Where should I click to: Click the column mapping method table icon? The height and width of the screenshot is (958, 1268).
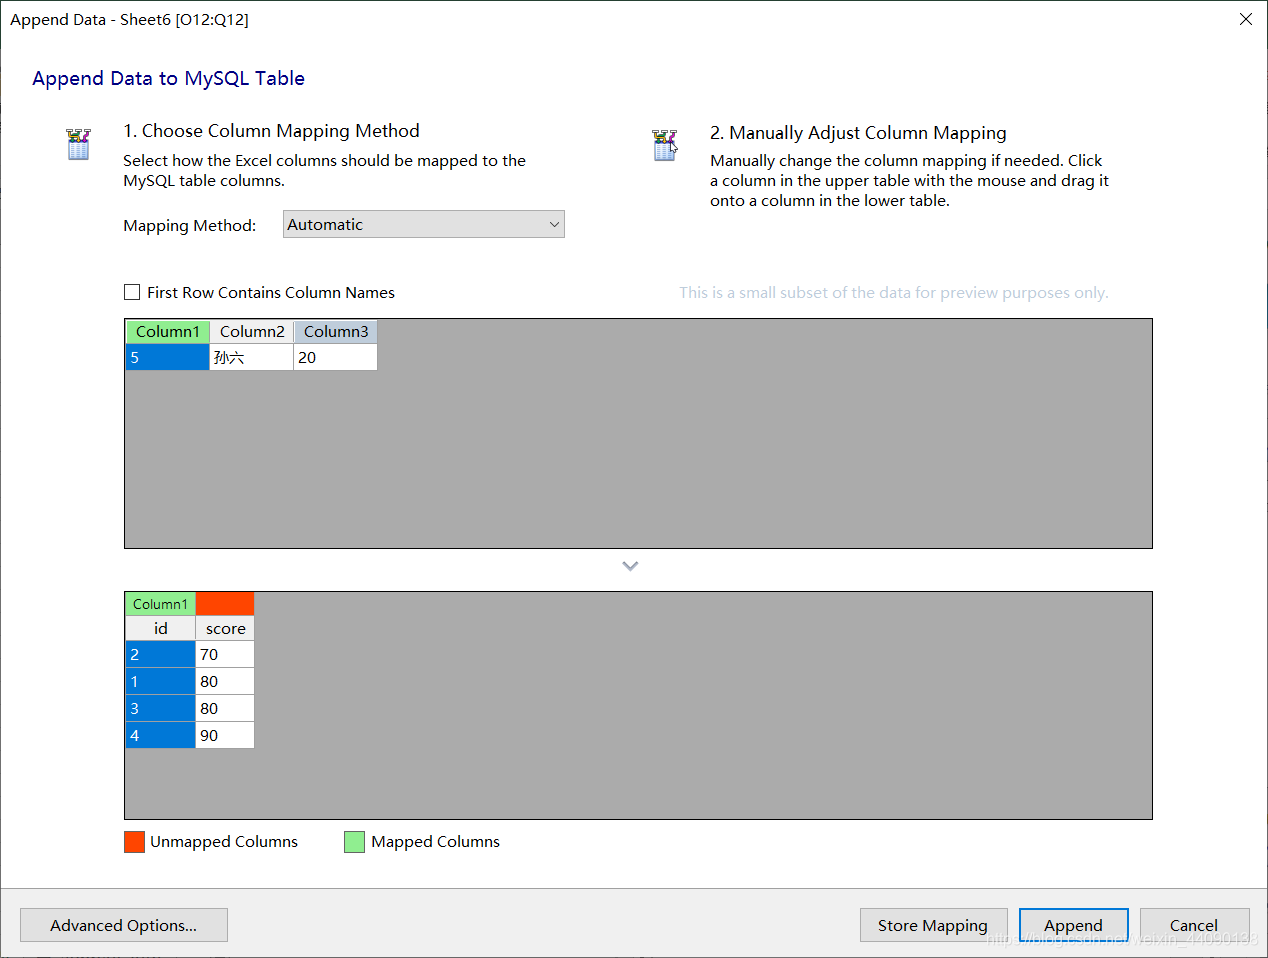(x=78, y=144)
